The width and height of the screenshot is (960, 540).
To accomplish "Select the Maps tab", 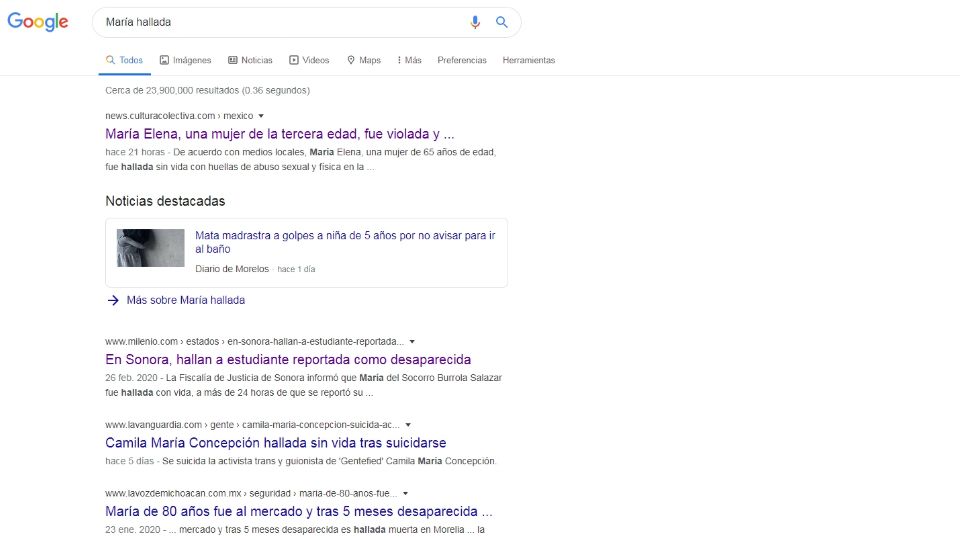I will click(x=364, y=60).
